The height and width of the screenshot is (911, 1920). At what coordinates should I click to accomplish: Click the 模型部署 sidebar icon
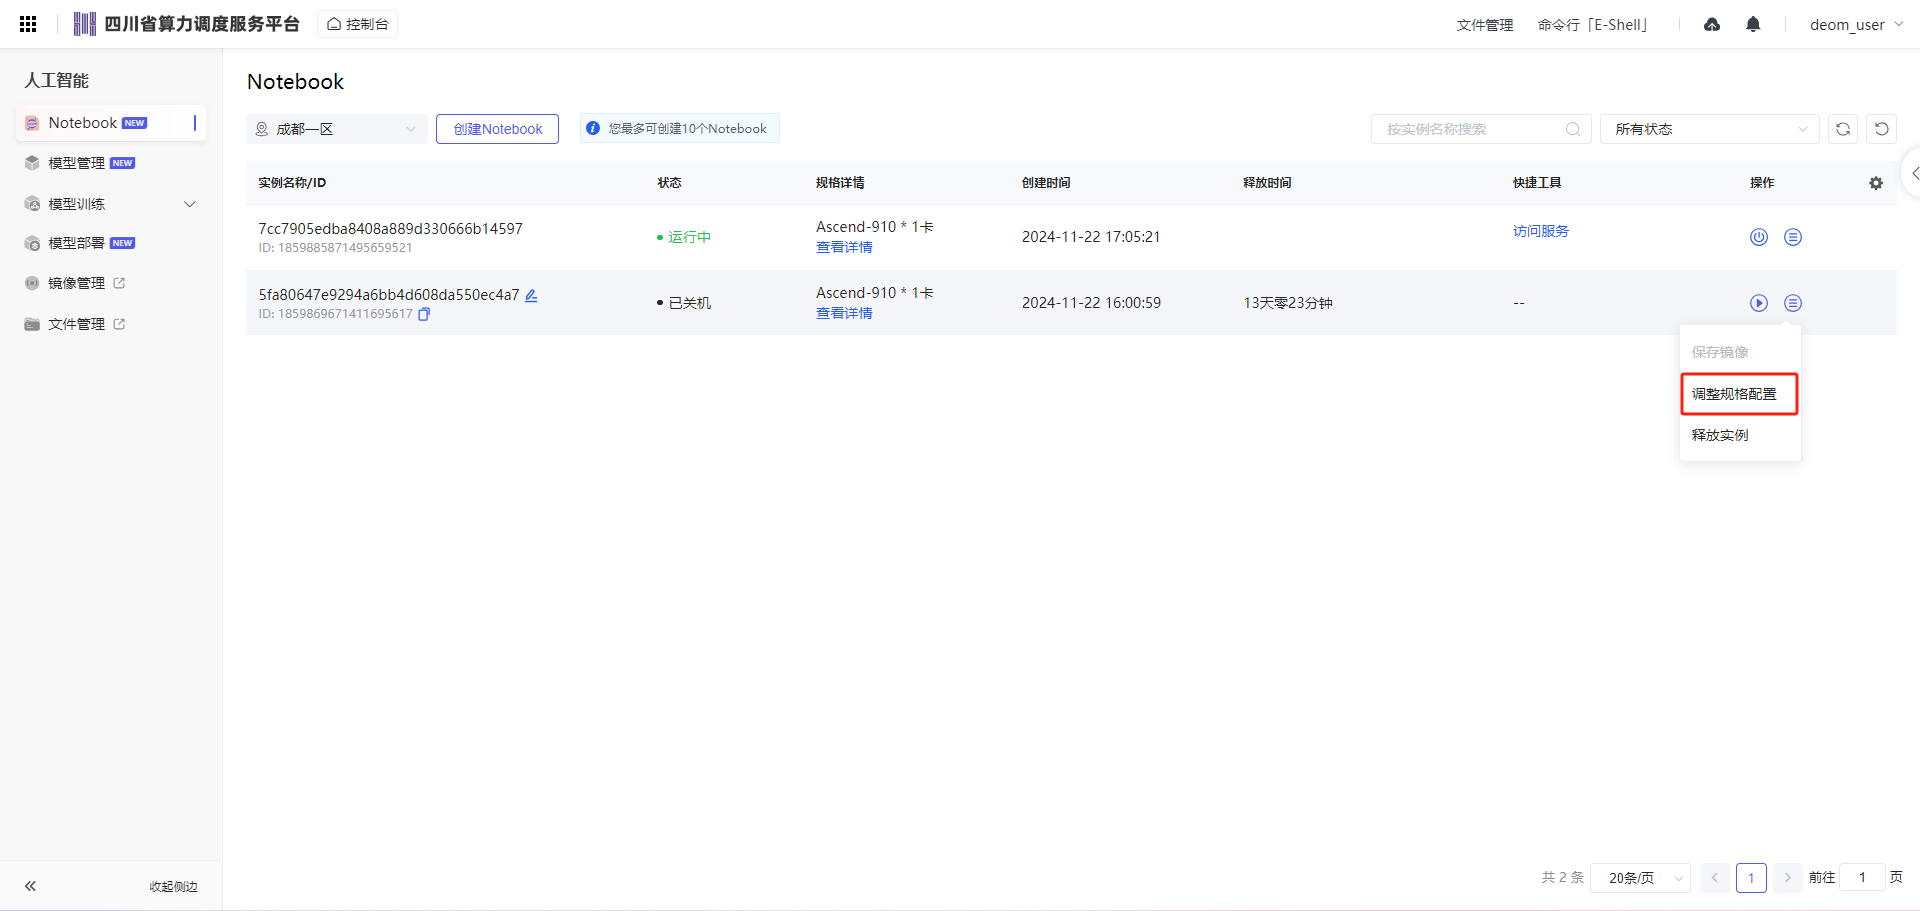[32, 243]
